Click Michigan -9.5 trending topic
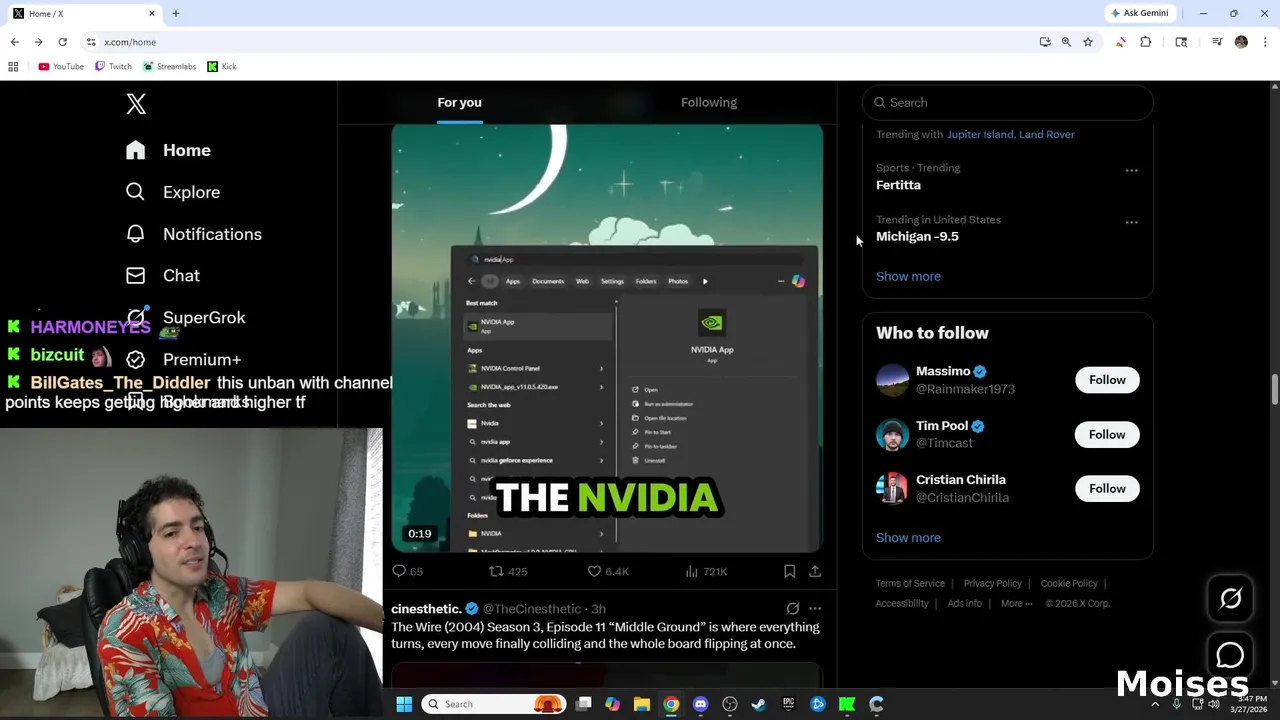 [x=917, y=236]
